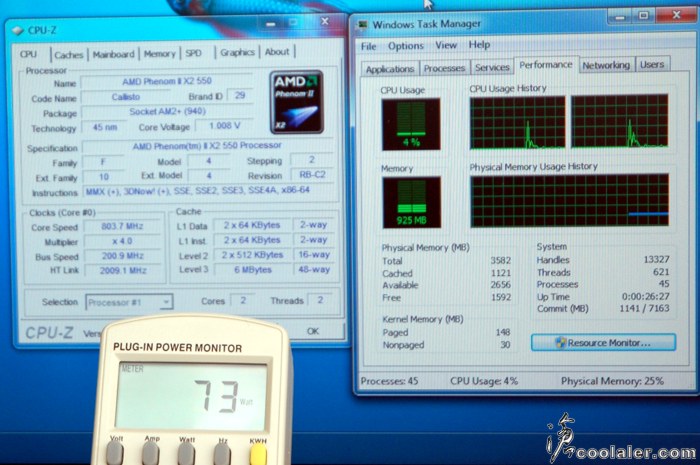Select the CPU tab in CPU-Z
Viewport: 700px width, 465px height.
29,54
